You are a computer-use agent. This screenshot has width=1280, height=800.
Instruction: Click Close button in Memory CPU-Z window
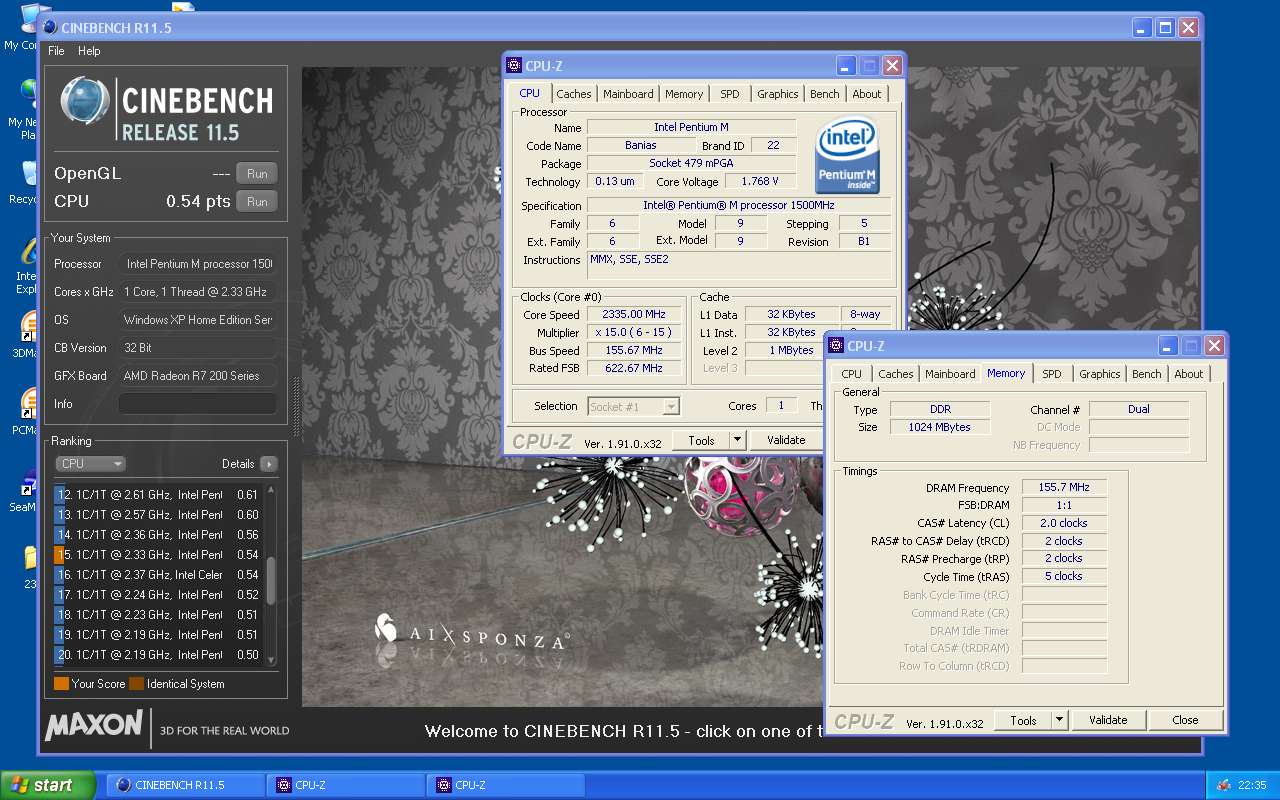pos(1186,720)
